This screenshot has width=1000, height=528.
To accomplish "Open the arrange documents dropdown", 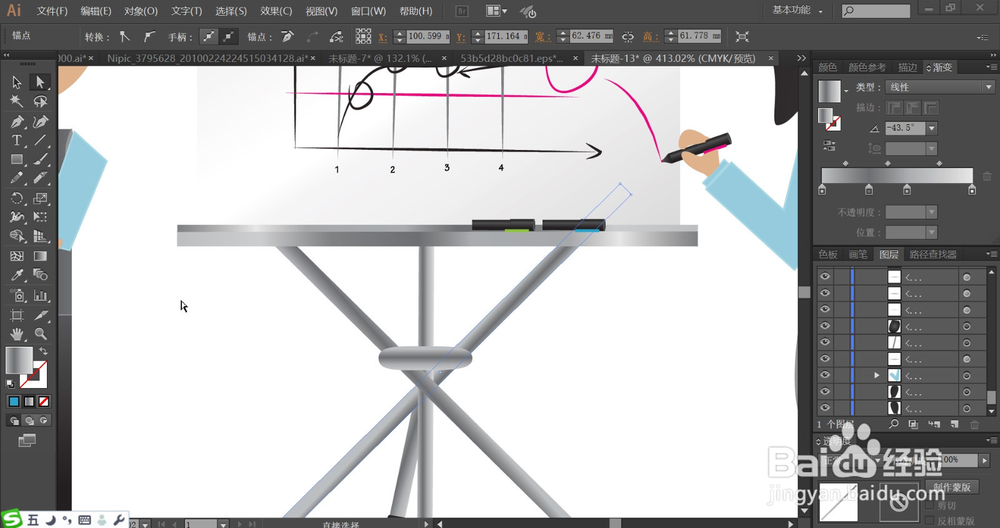I will (497, 11).
